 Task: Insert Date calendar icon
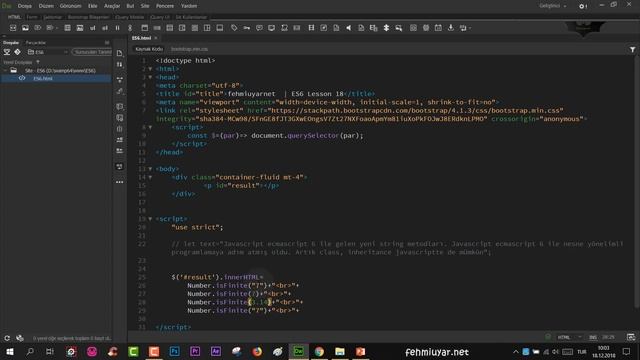pyautogui.click(x=438, y=28)
